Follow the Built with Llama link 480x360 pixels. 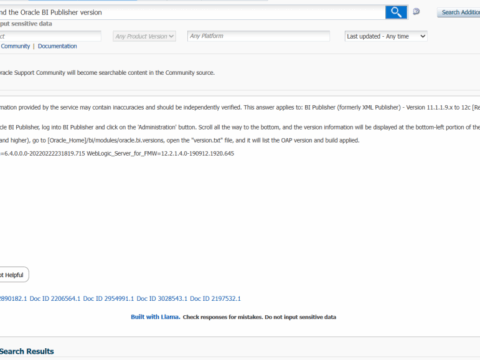[155, 317]
